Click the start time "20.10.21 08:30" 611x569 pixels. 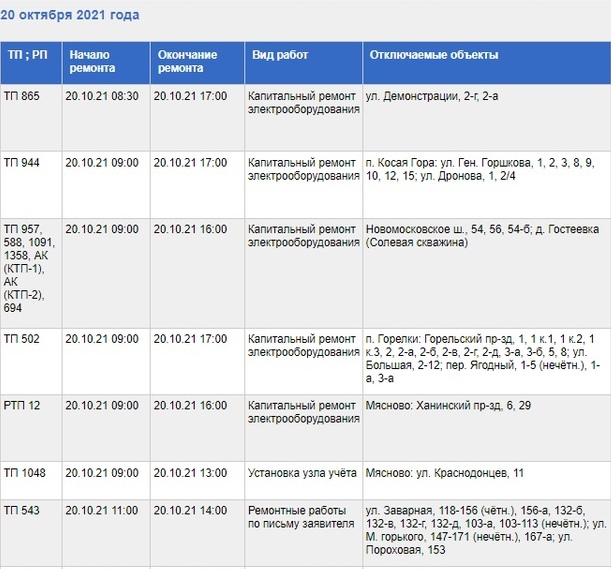[x=102, y=95]
